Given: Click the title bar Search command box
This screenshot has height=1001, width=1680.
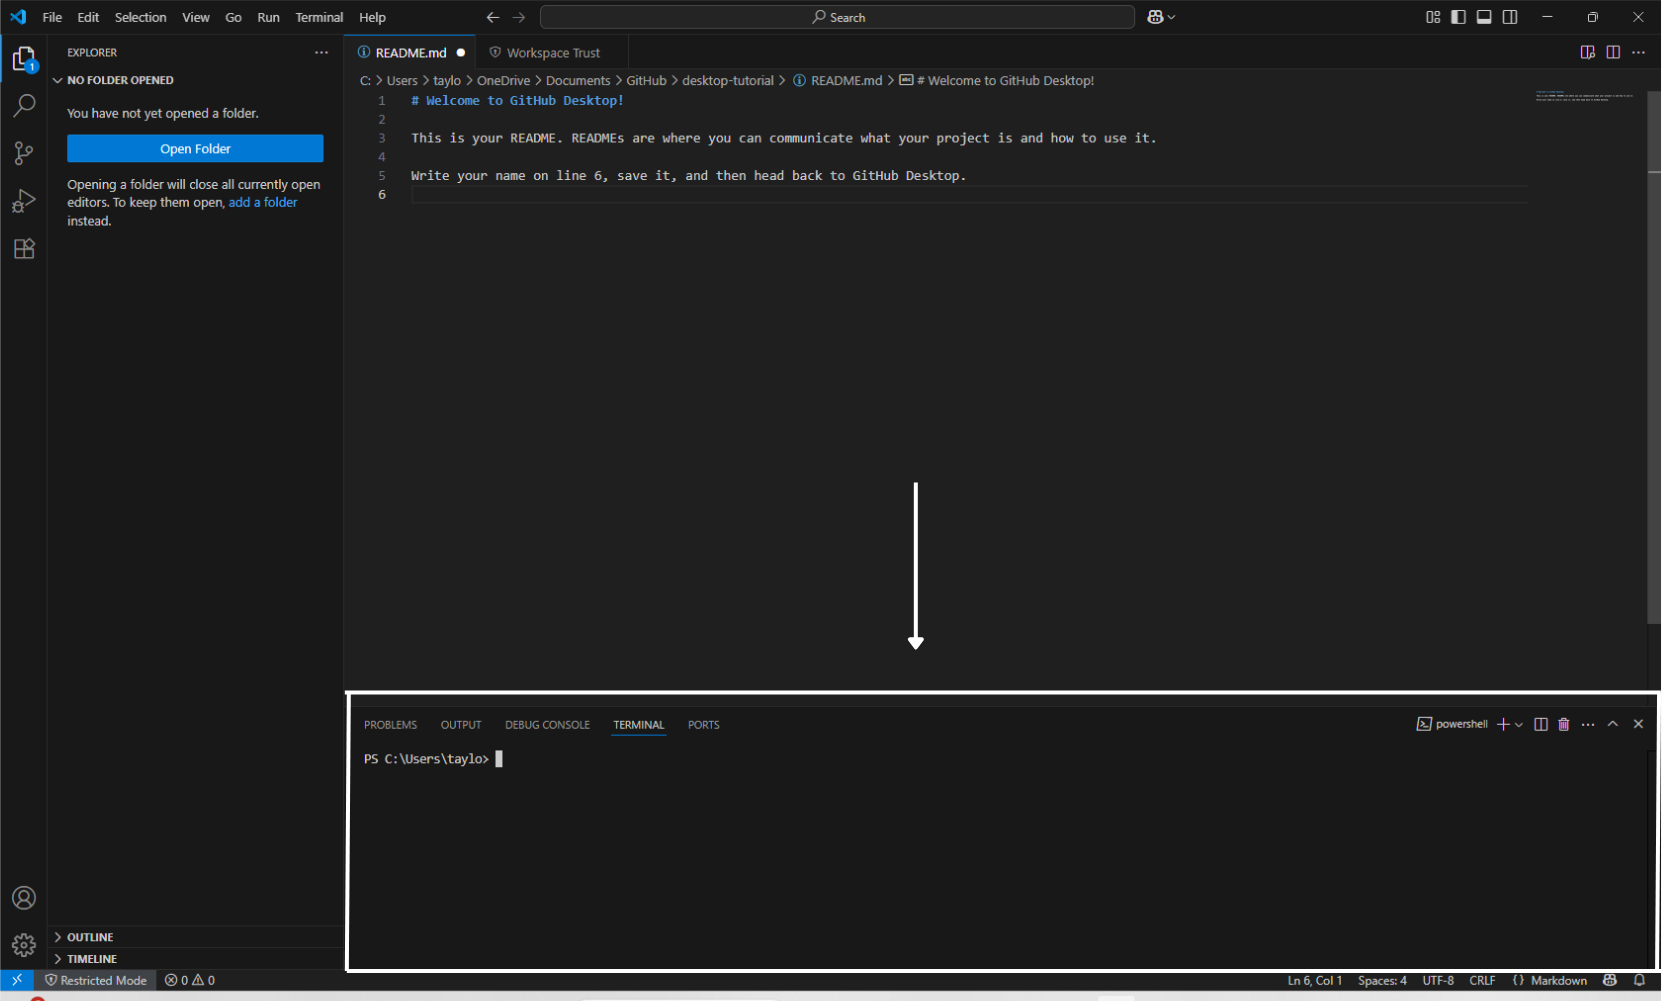Looking at the screenshot, I should tap(837, 17).
